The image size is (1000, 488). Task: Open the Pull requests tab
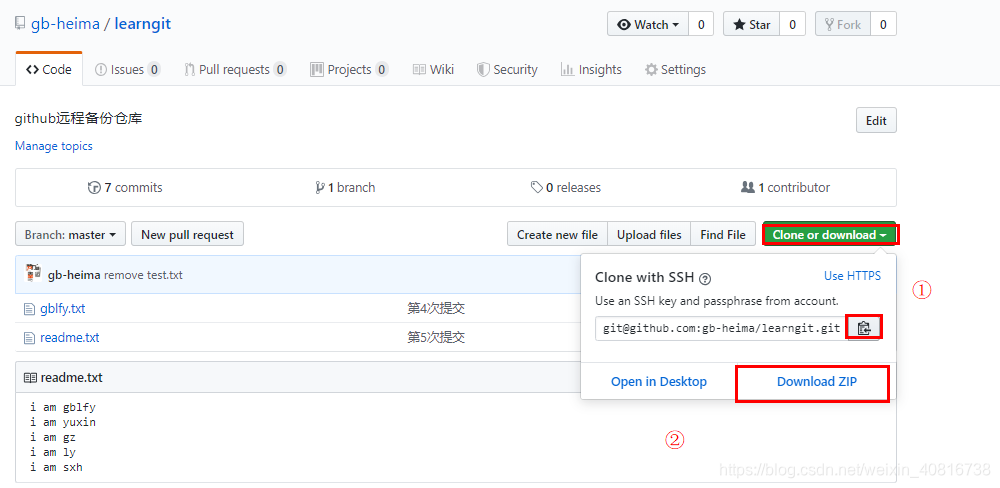pos(235,70)
